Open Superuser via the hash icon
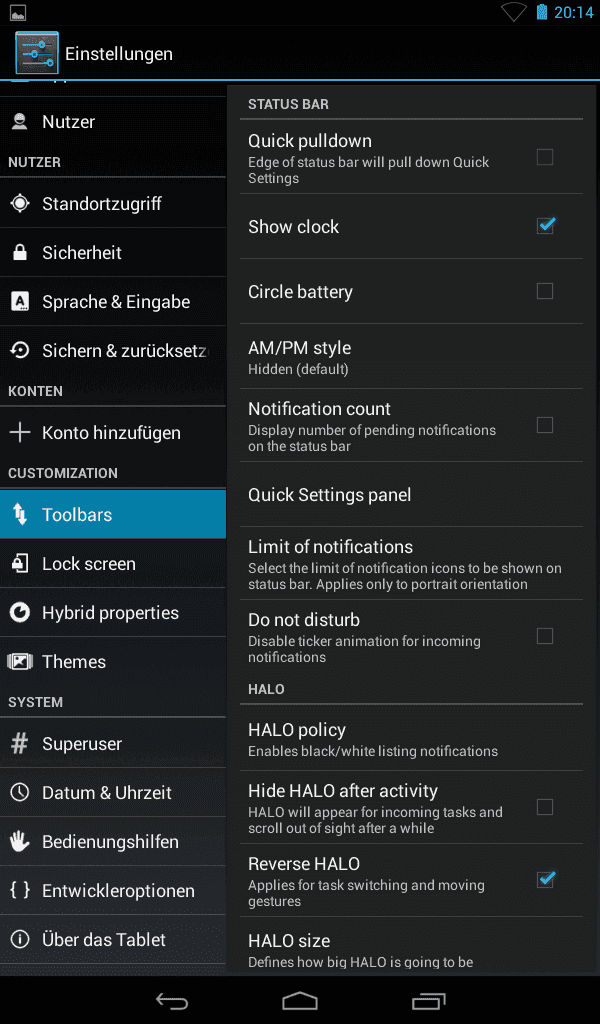The width and height of the screenshot is (600, 1024). click(20, 743)
